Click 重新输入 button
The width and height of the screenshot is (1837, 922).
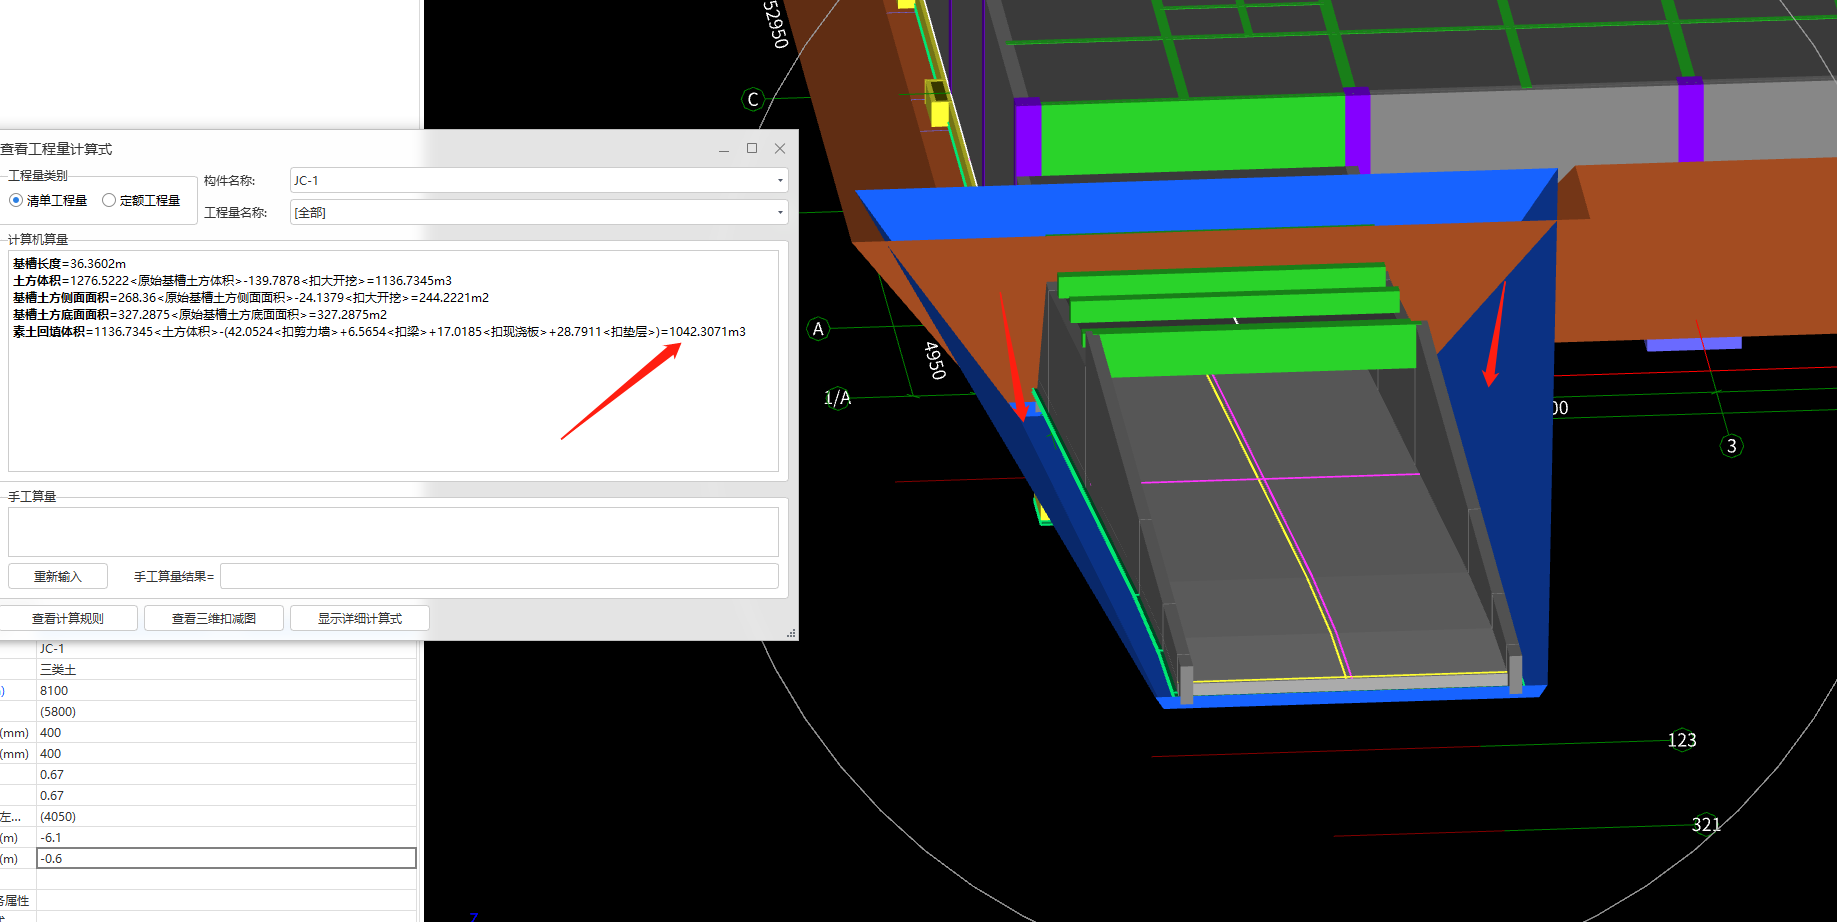pos(58,576)
